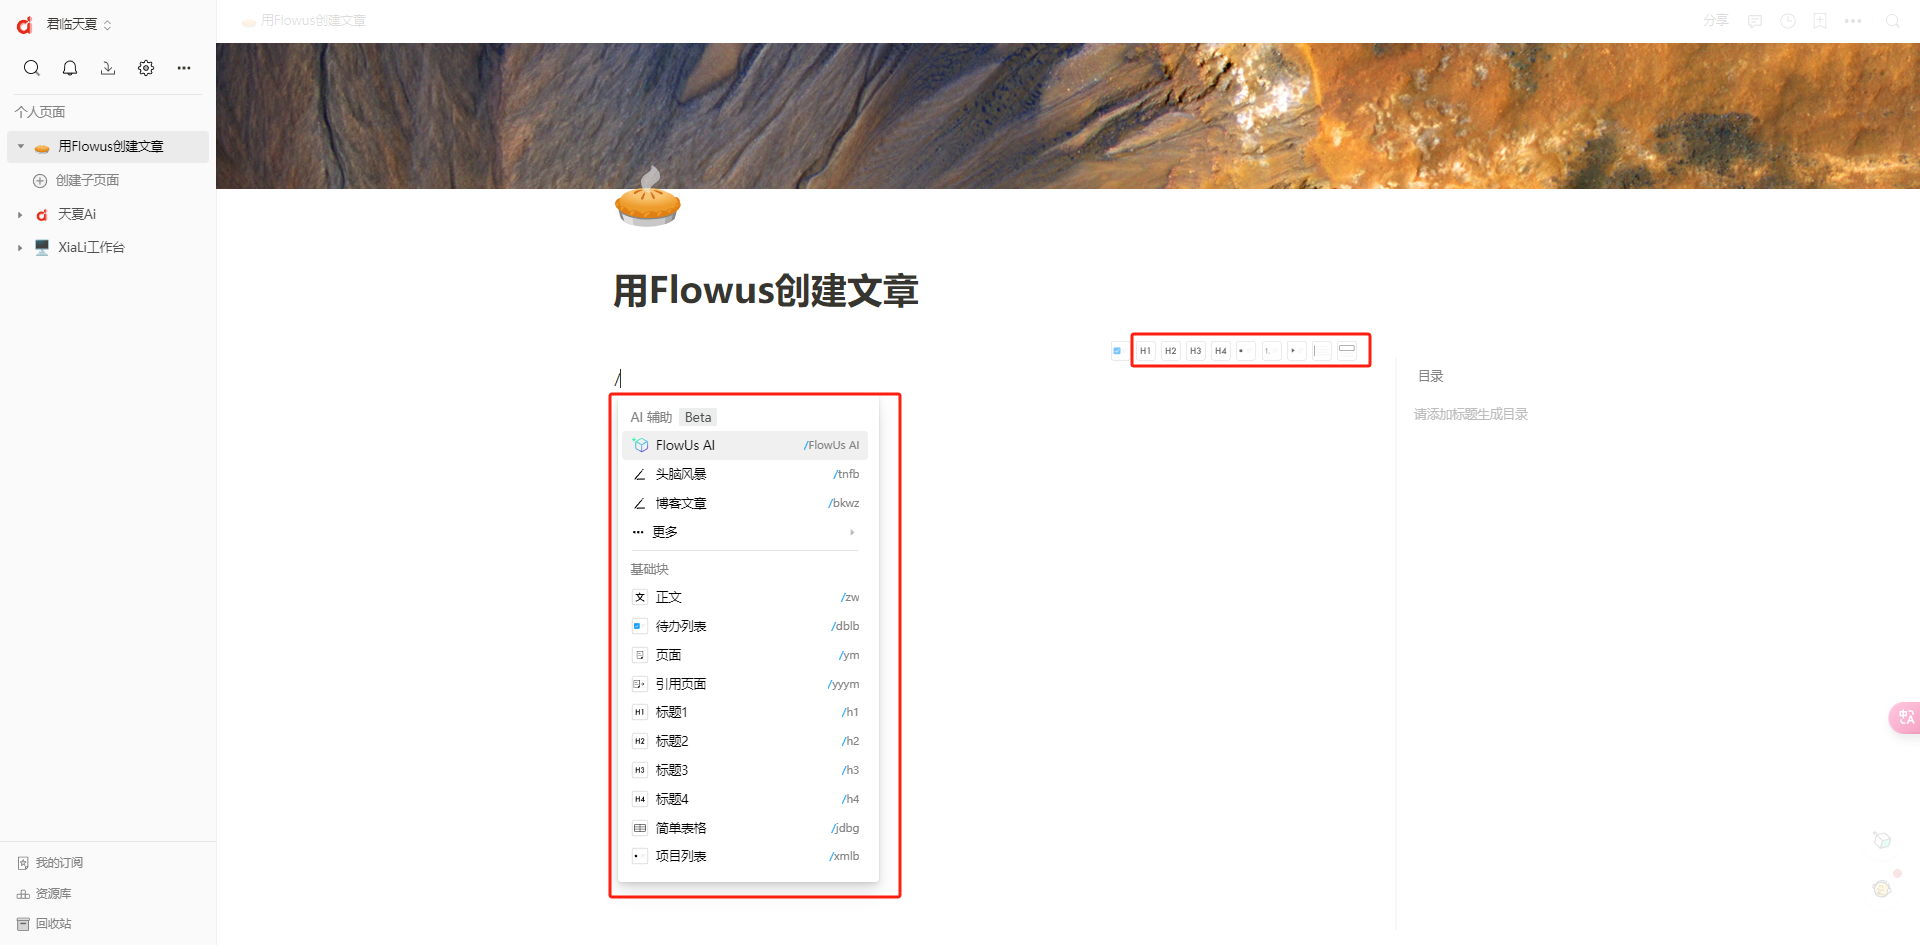The height and width of the screenshot is (945, 1920).
Task: Insert H3 heading from quick toolbar
Action: coord(1195,351)
